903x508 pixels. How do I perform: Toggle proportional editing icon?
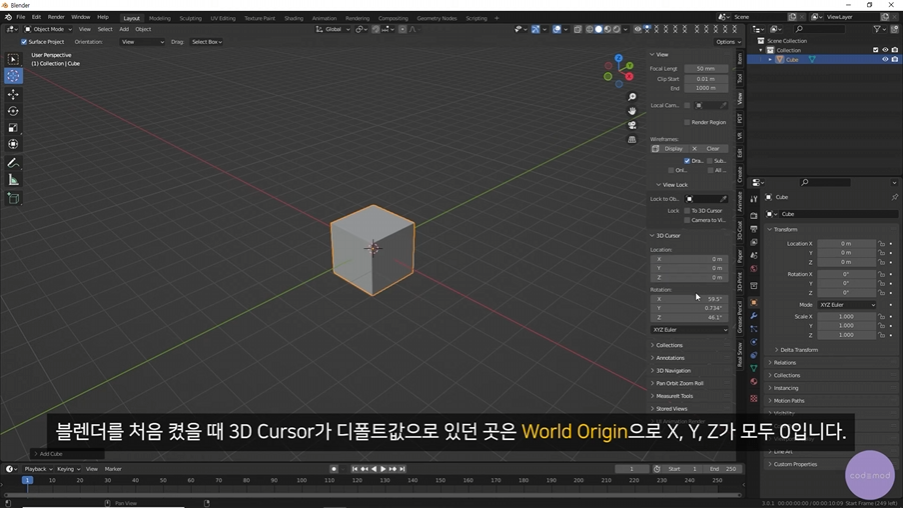pos(403,29)
